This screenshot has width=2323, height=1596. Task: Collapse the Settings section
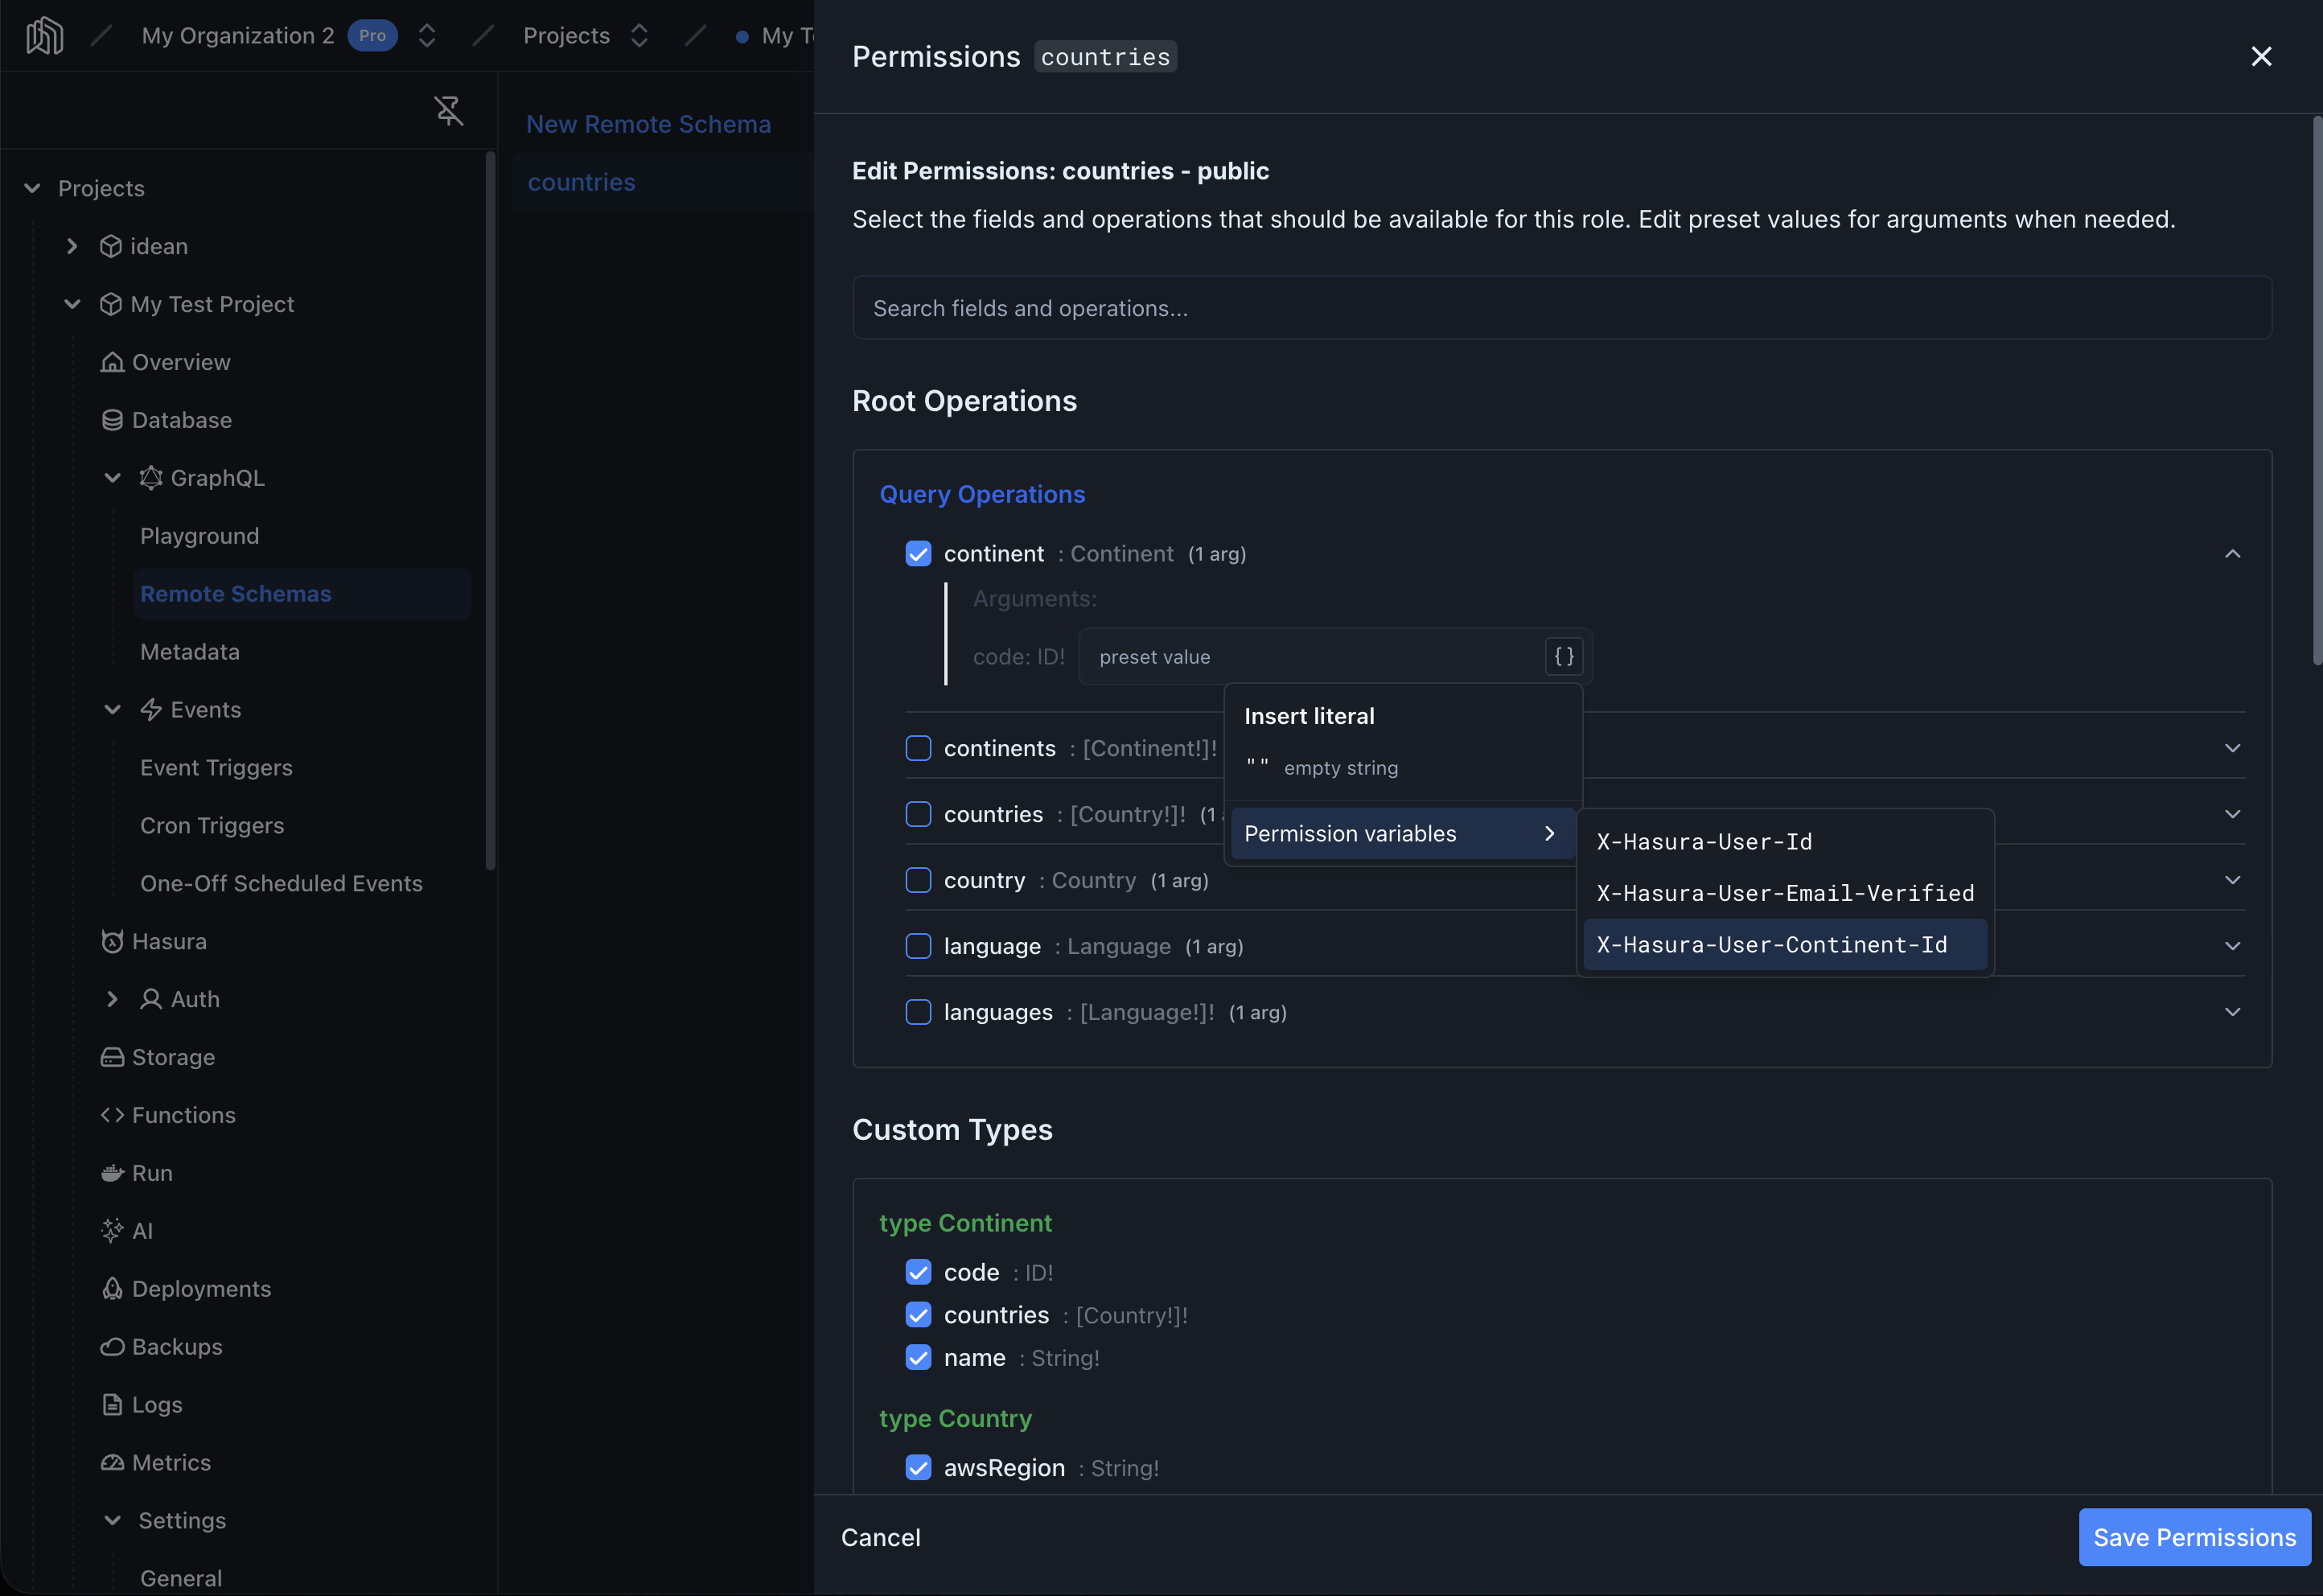point(112,1521)
